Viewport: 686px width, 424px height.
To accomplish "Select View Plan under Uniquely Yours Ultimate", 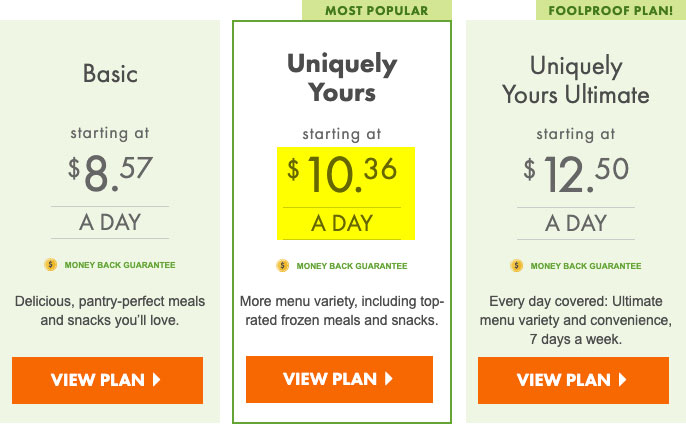I will (573, 380).
